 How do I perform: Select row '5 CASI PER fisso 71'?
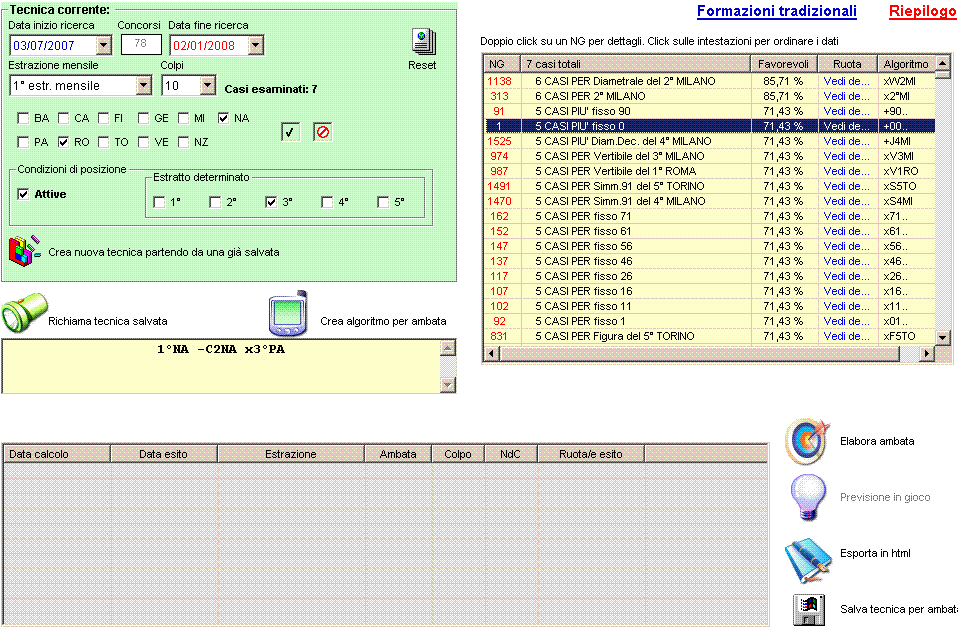pos(710,216)
